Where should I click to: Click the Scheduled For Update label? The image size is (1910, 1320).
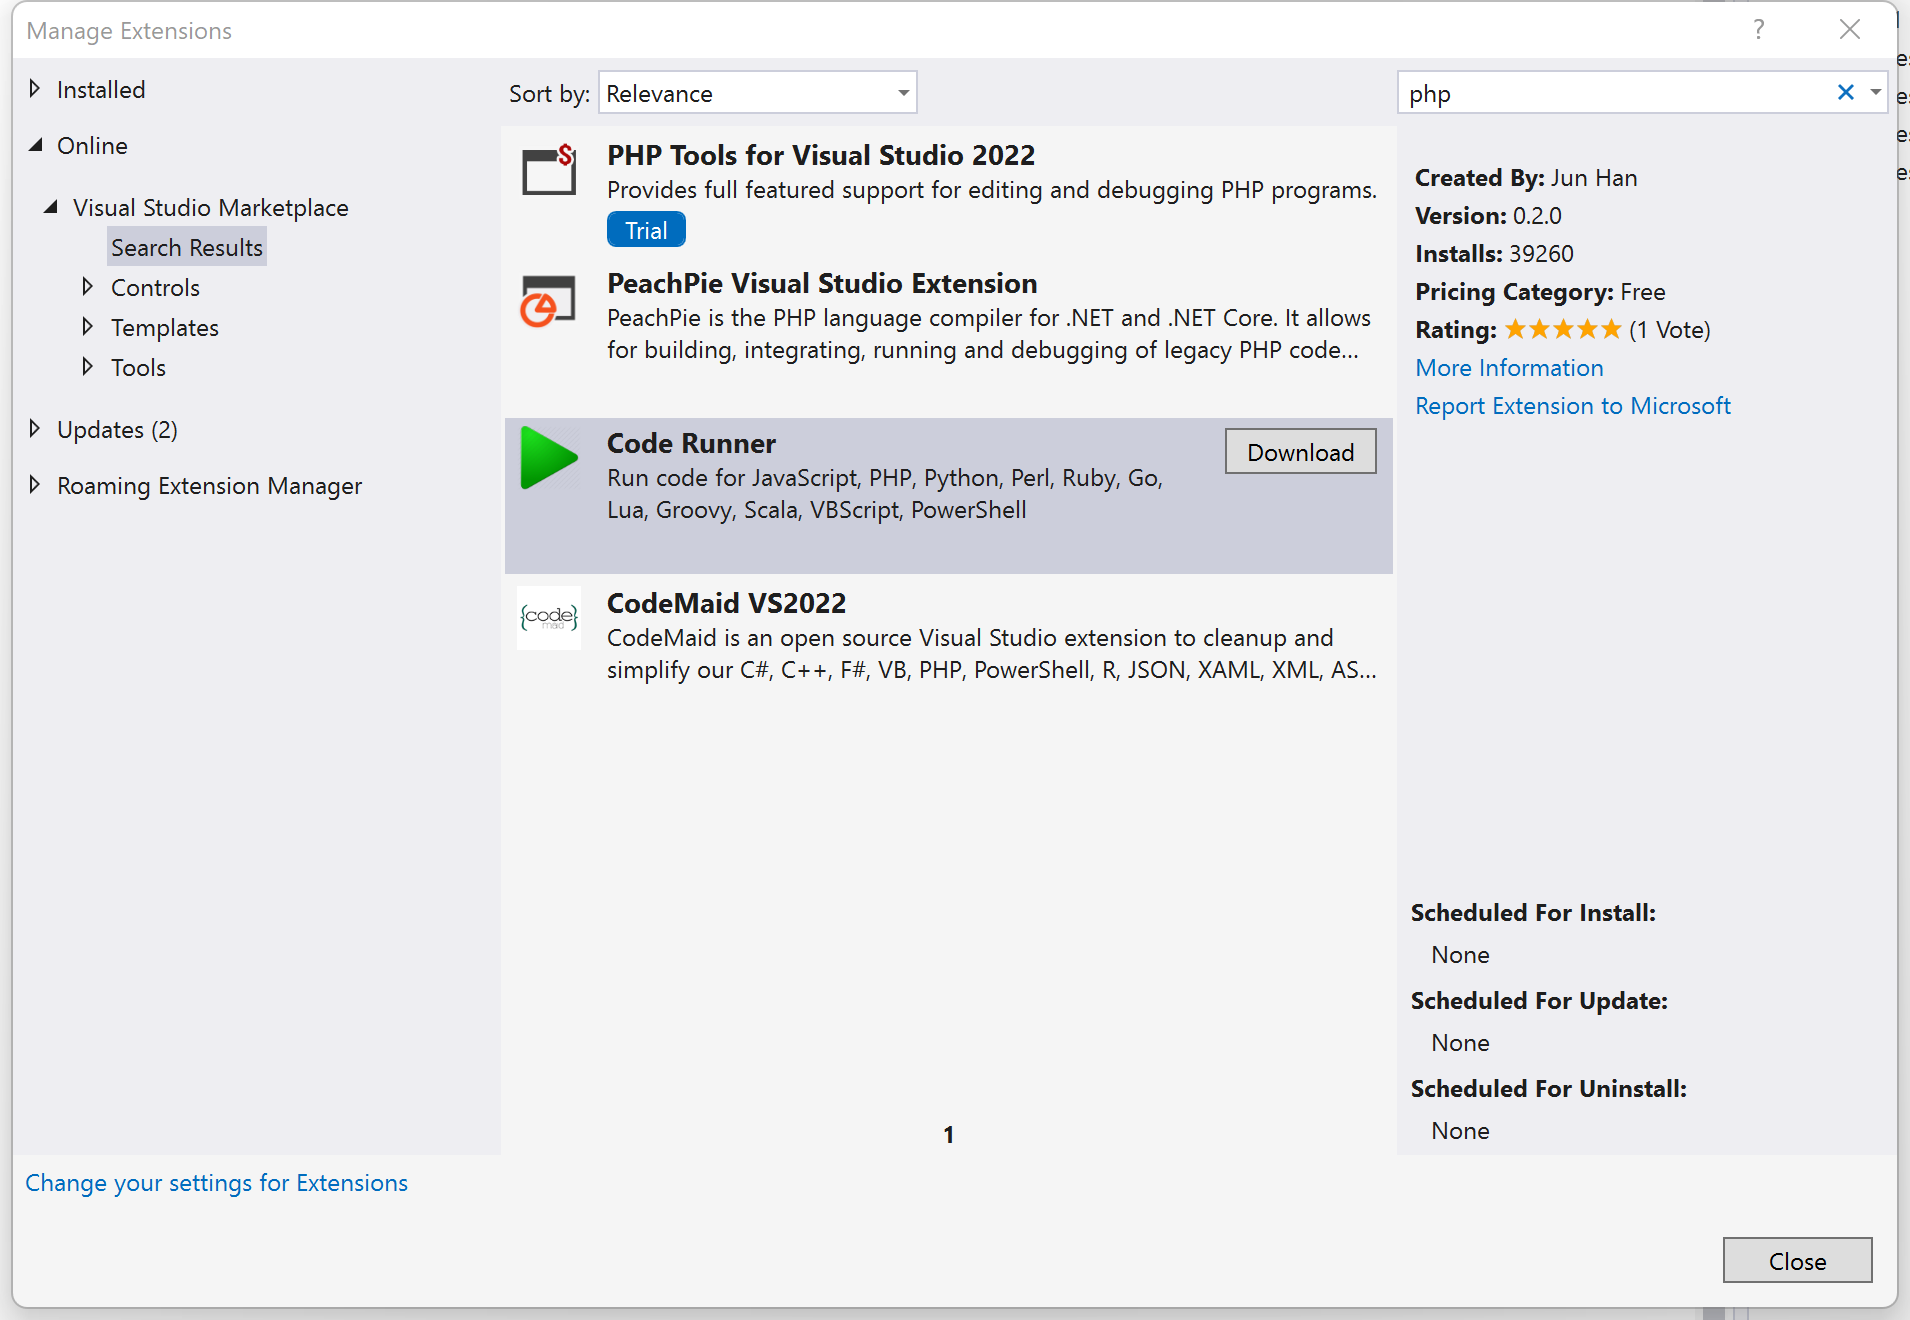[1539, 1000]
